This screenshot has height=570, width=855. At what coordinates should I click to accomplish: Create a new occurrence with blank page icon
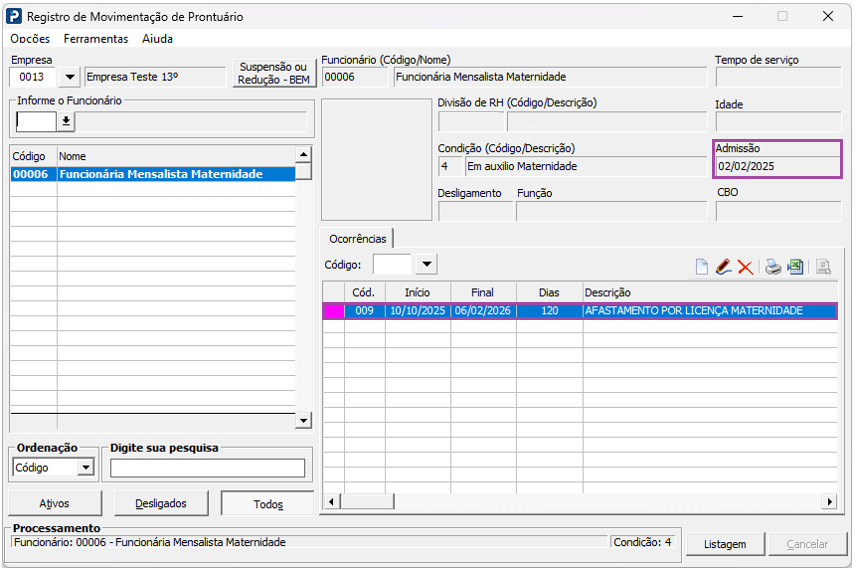pyautogui.click(x=701, y=267)
